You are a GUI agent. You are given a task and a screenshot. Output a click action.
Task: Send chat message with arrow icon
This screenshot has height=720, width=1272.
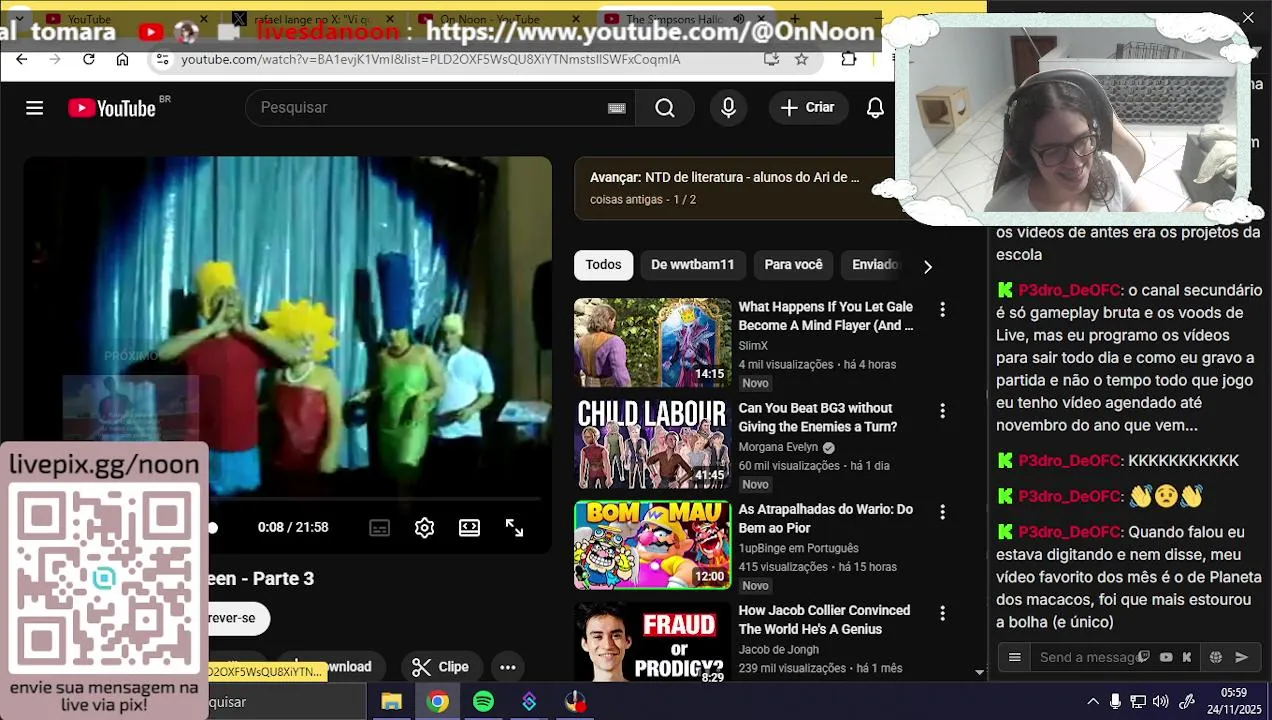coord(1242,657)
